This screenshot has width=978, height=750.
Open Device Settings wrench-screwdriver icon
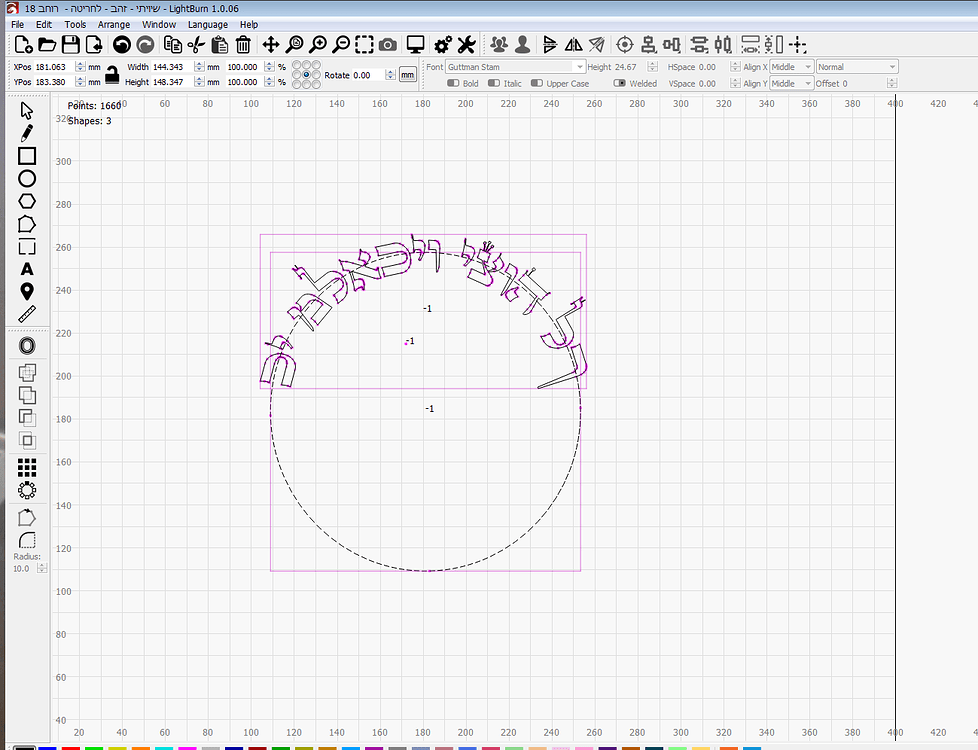point(466,44)
